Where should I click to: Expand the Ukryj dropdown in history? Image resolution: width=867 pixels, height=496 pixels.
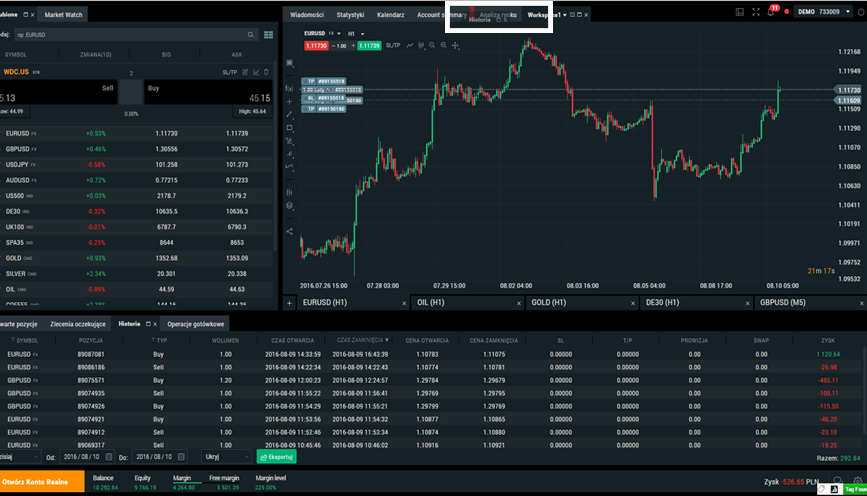[x=225, y=456]
